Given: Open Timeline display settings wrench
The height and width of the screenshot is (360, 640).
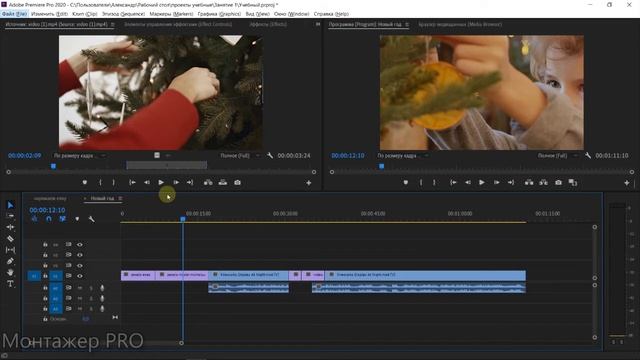Looking at the screenshot, I should pos(91,219).
